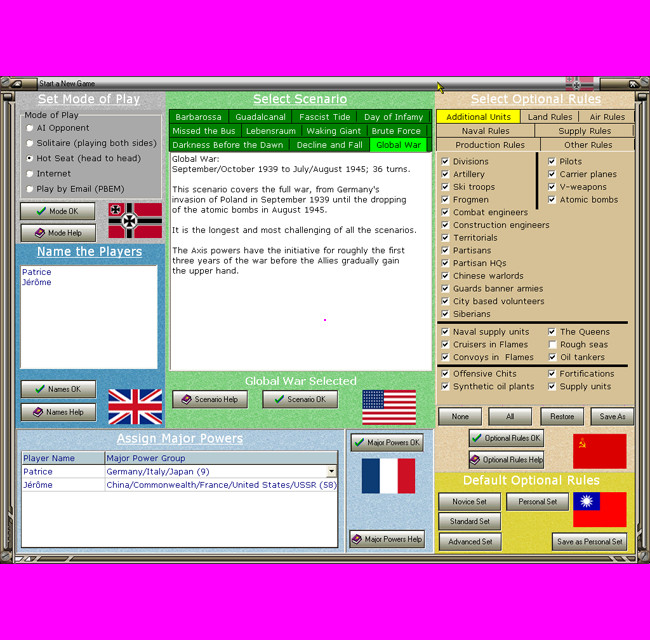Open Major Power Group dropdown for Patrice
This screenshot has height=640, width=650.
(x=331, y=471)
